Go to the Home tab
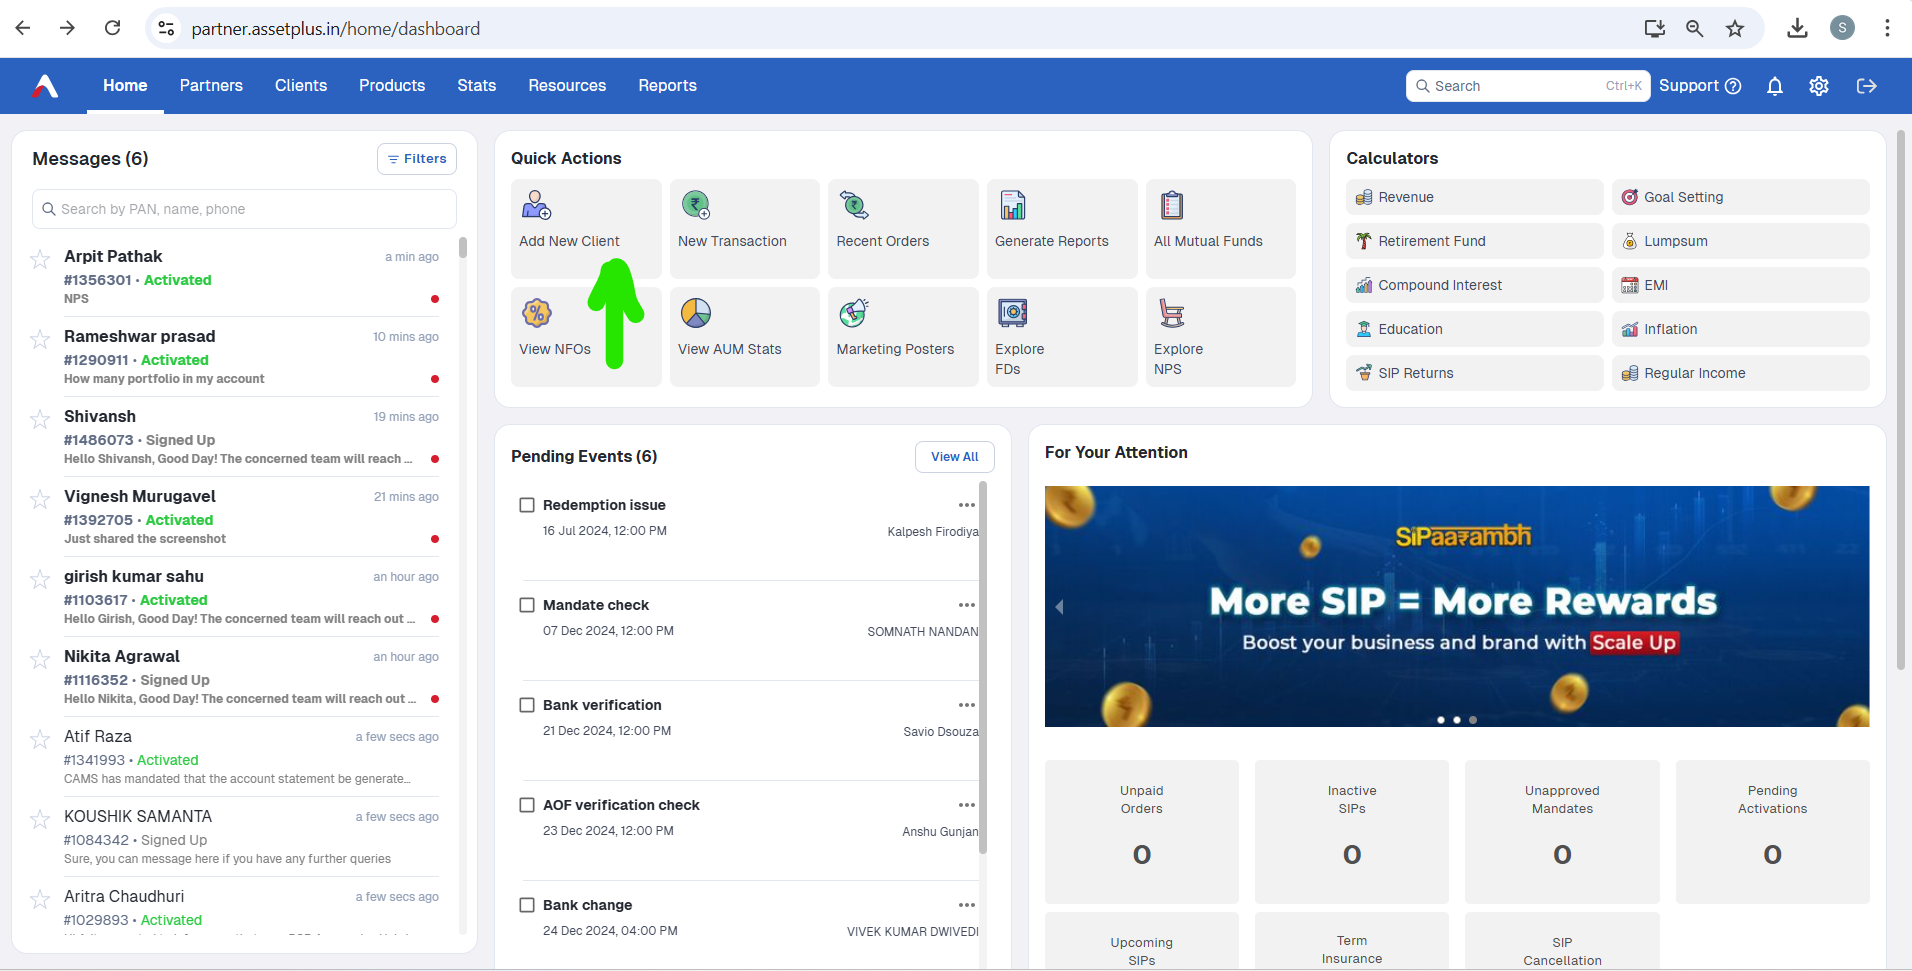The height and width of the screenshot is (971, 1912). [x=125, y=86]
